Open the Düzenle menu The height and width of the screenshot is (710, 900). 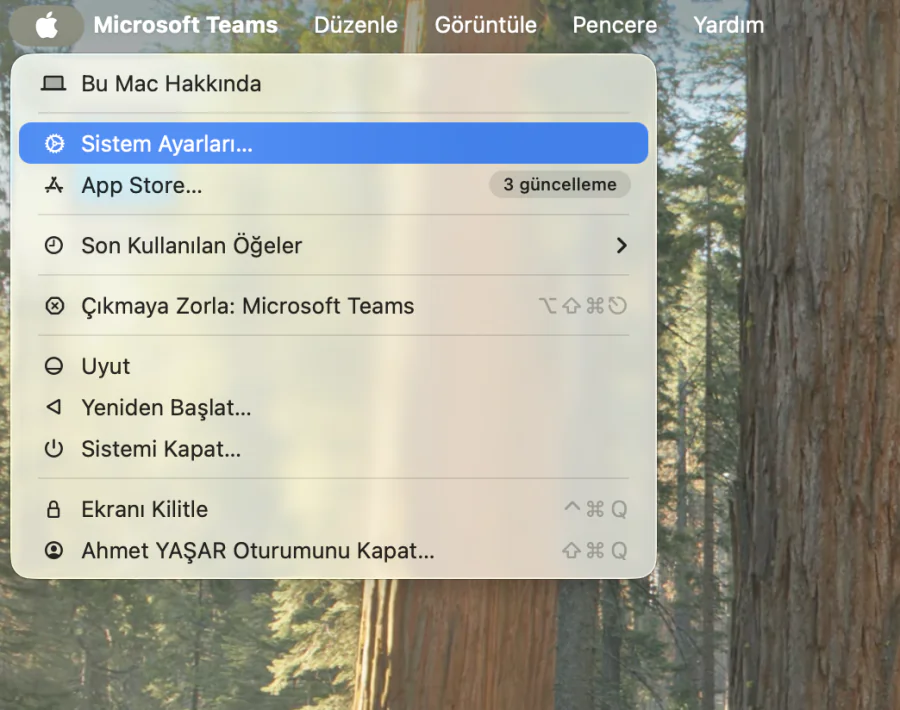click(355, 24)
